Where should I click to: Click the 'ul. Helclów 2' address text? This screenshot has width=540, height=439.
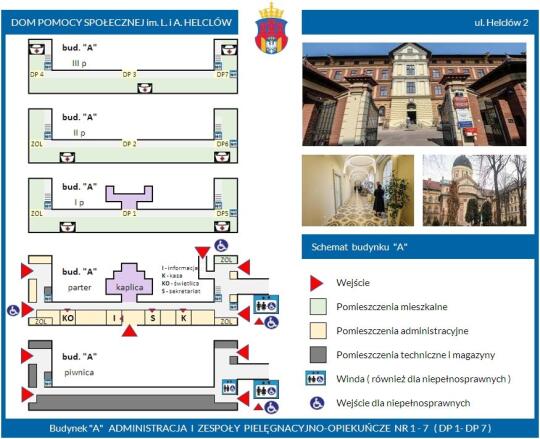pyautogui.click(x=501, y=23)
